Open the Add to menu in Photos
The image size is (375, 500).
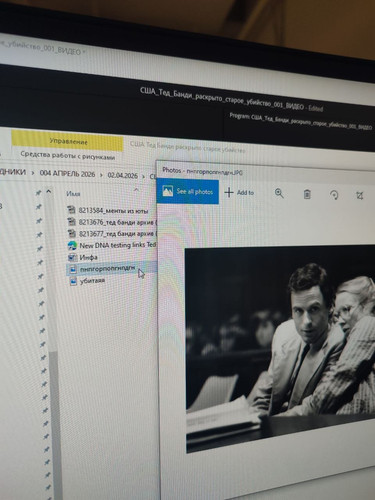239,192
